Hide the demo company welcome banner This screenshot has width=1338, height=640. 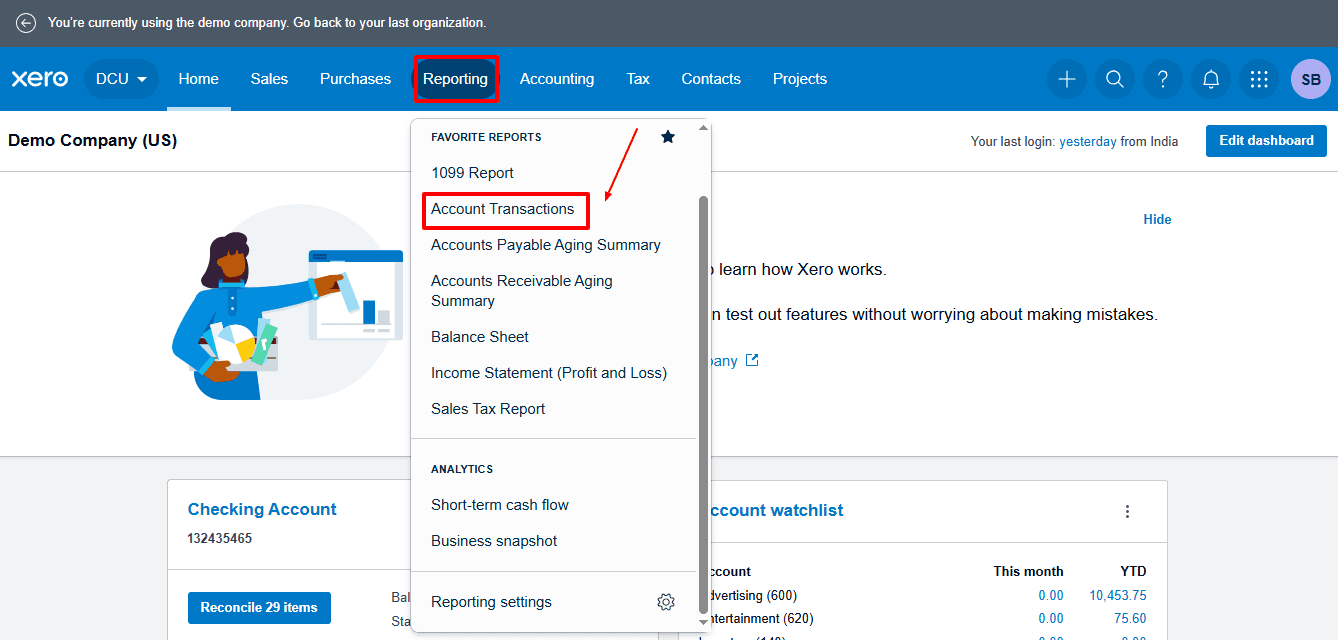click(x=1157, y=219)
